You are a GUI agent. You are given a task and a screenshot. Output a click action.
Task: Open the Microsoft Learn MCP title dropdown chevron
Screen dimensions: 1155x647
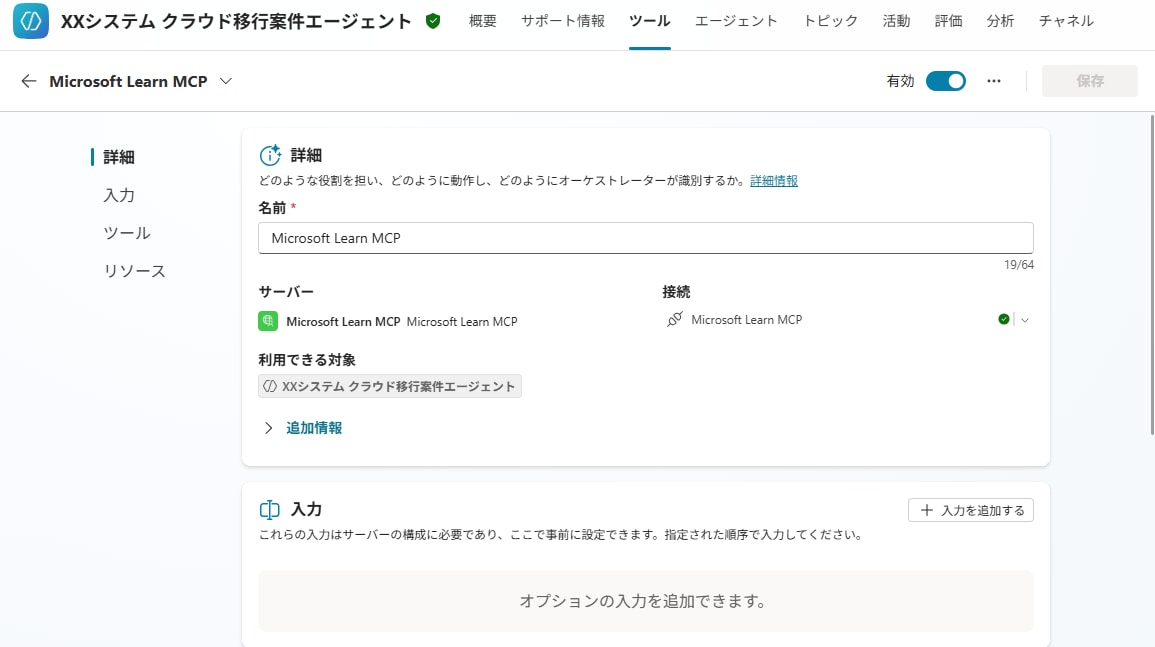tap(226, 81)
